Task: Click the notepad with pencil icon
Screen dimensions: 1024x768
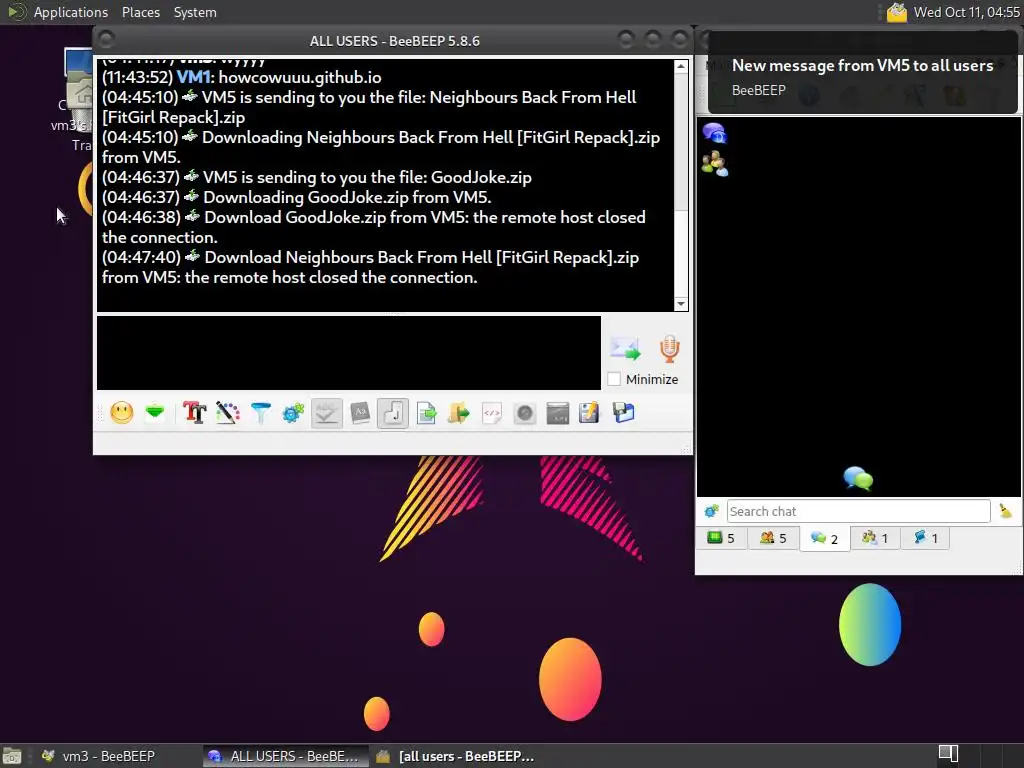Action: [x=589, y=413]
